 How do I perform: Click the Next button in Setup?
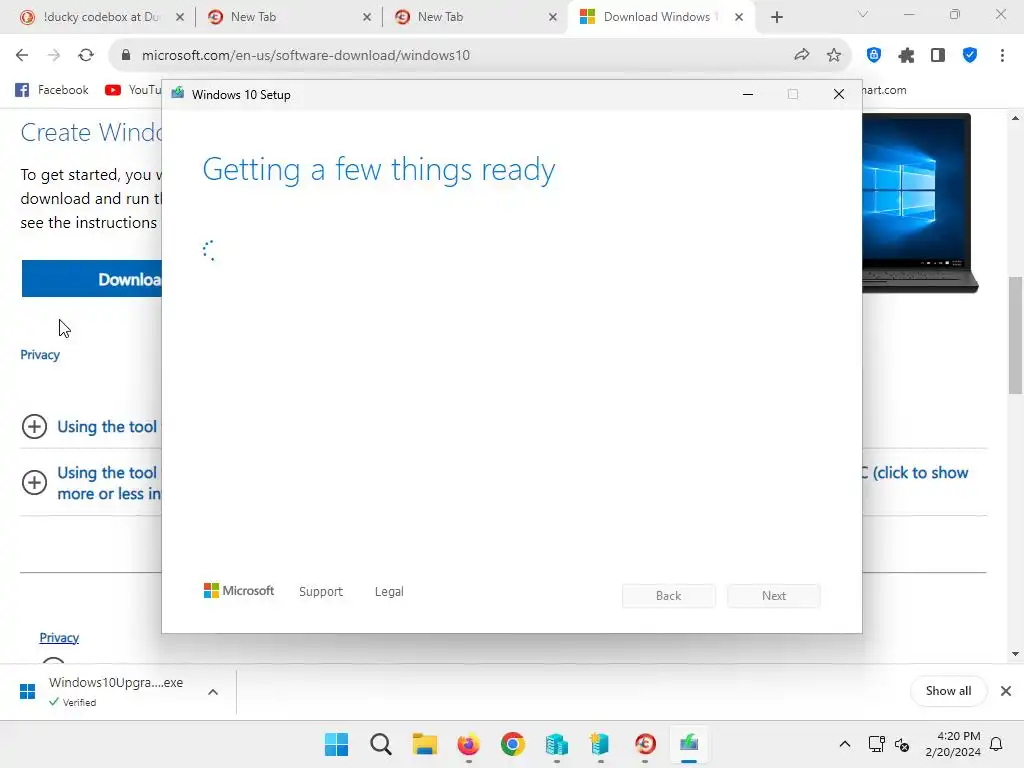(774, 596)
